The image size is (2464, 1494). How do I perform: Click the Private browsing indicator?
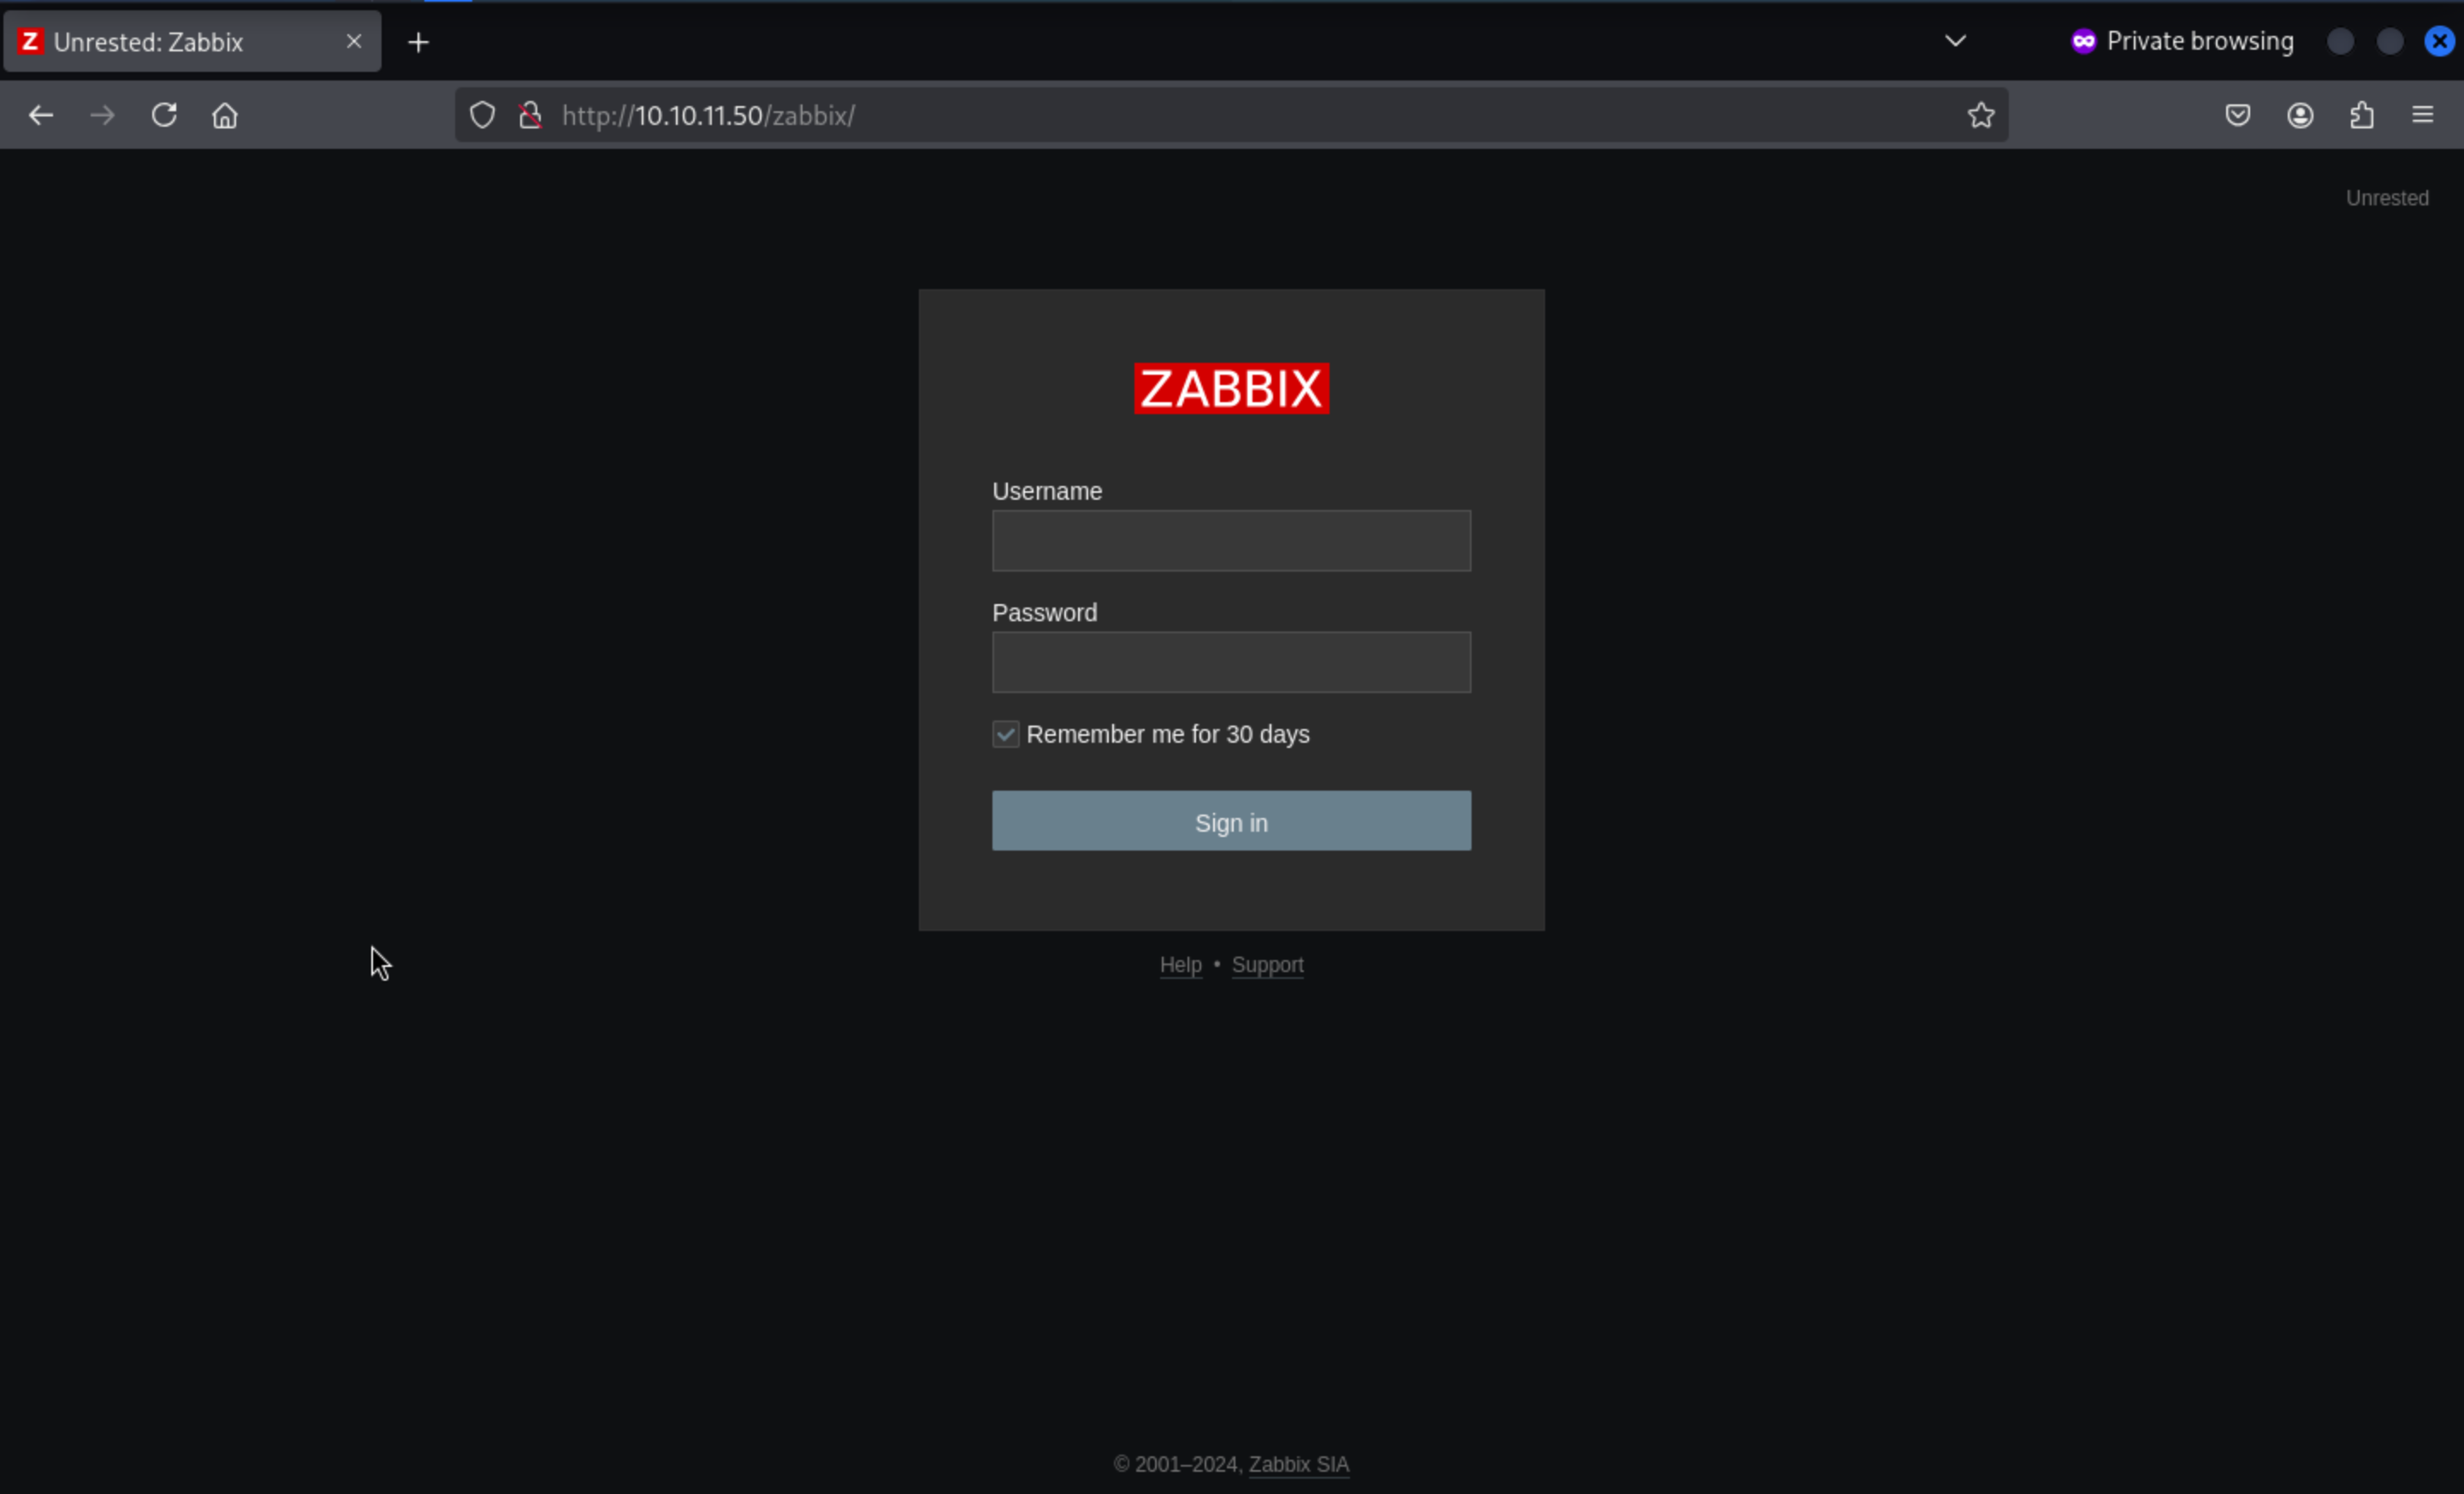[x=2182, y=41]
